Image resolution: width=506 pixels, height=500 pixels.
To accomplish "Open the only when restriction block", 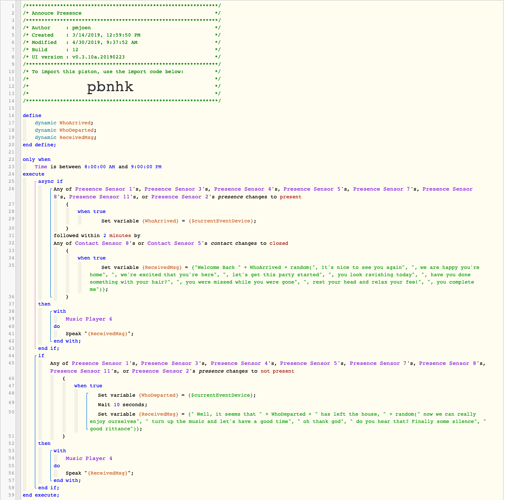I will point(37,159).
